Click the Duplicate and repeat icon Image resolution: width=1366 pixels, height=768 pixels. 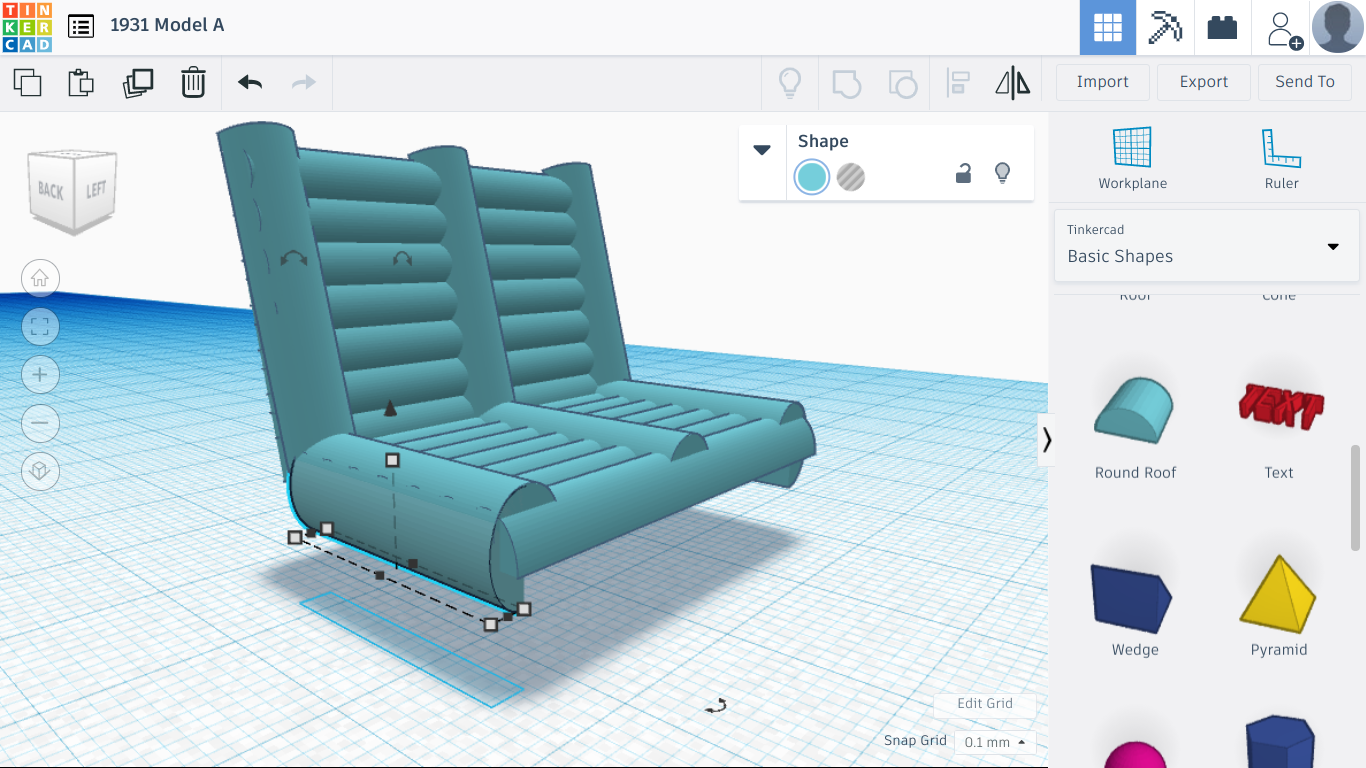click(x=138, y=82)
